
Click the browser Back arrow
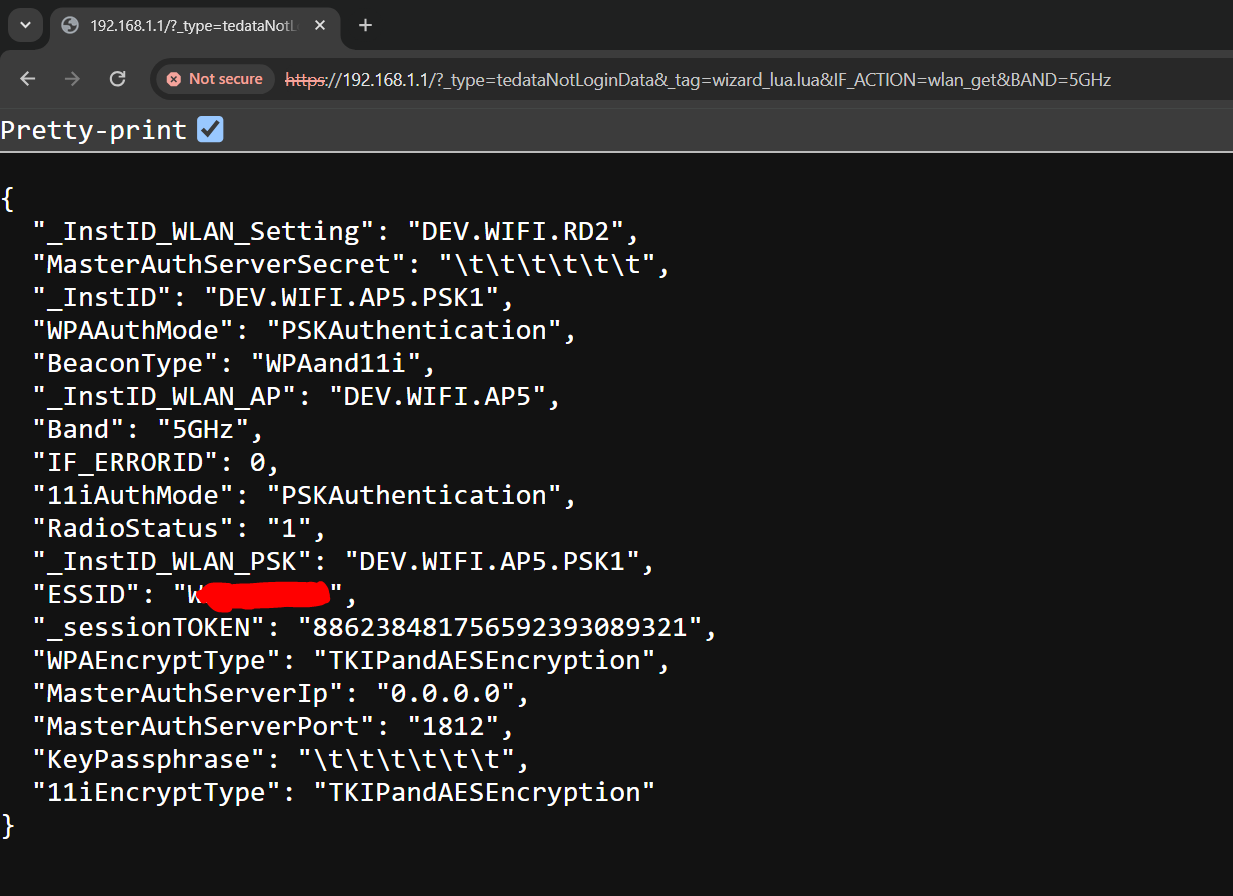click(28, 79)
